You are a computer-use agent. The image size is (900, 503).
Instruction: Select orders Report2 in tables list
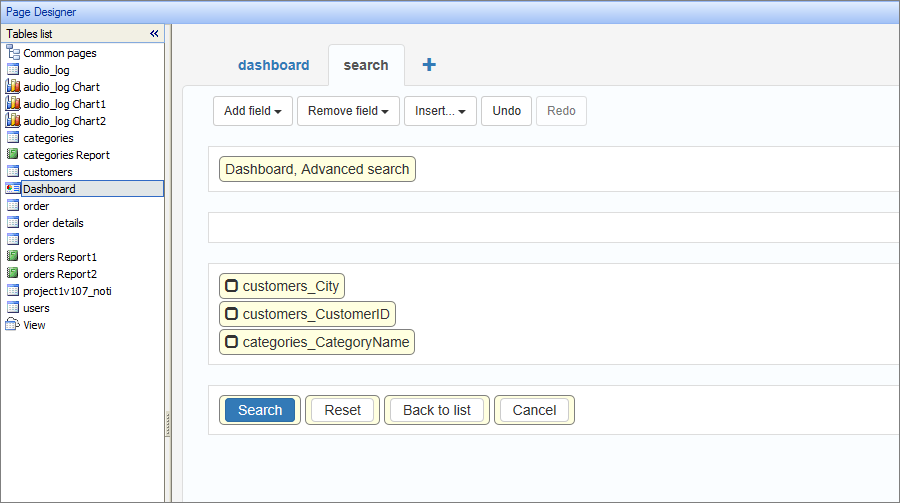click(60, 274)
